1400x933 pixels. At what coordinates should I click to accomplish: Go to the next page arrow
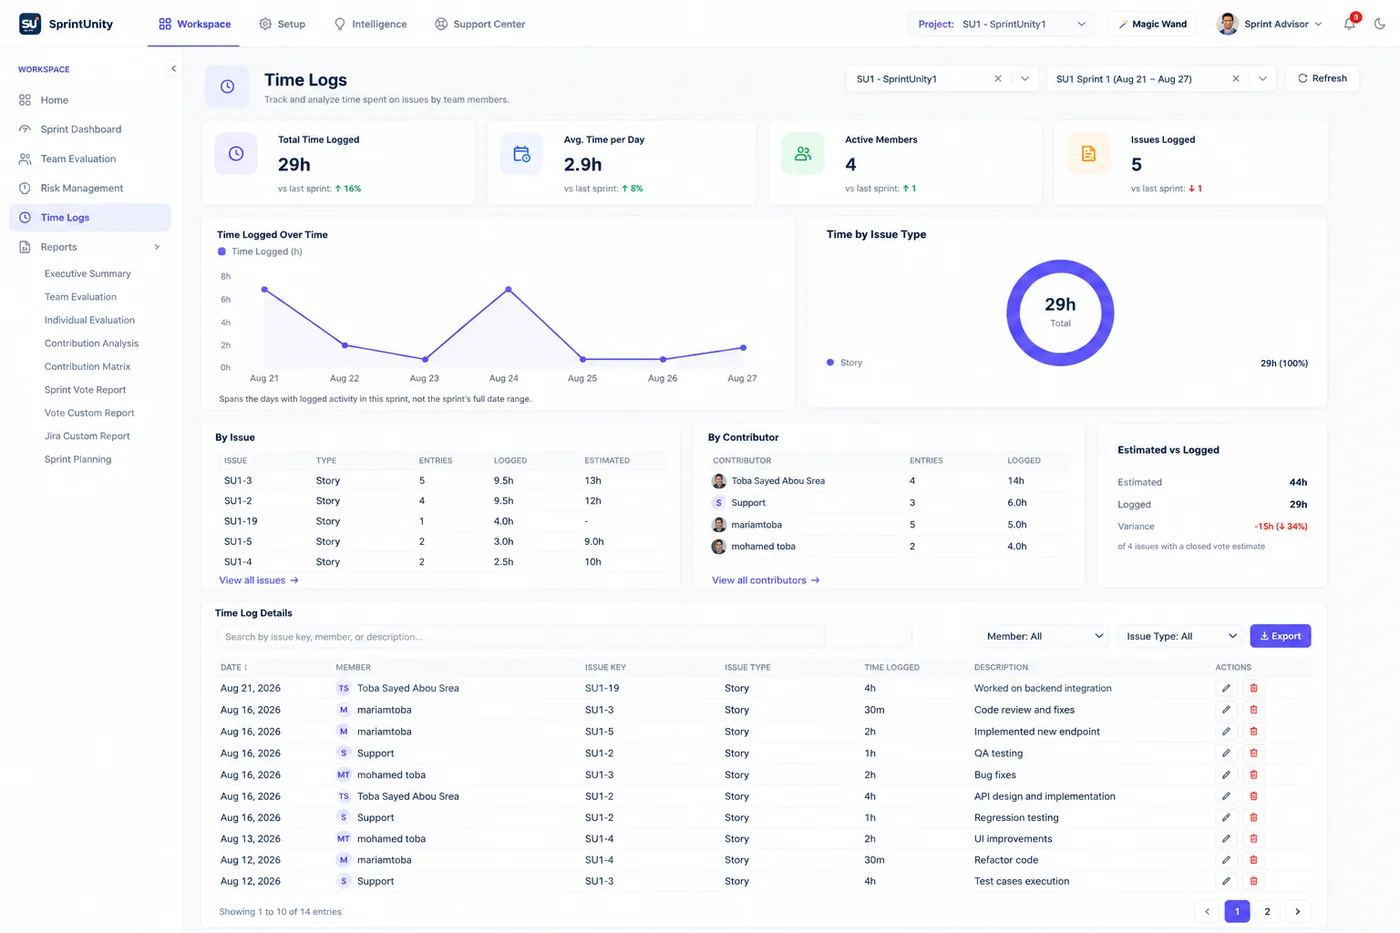(1298, 912)
